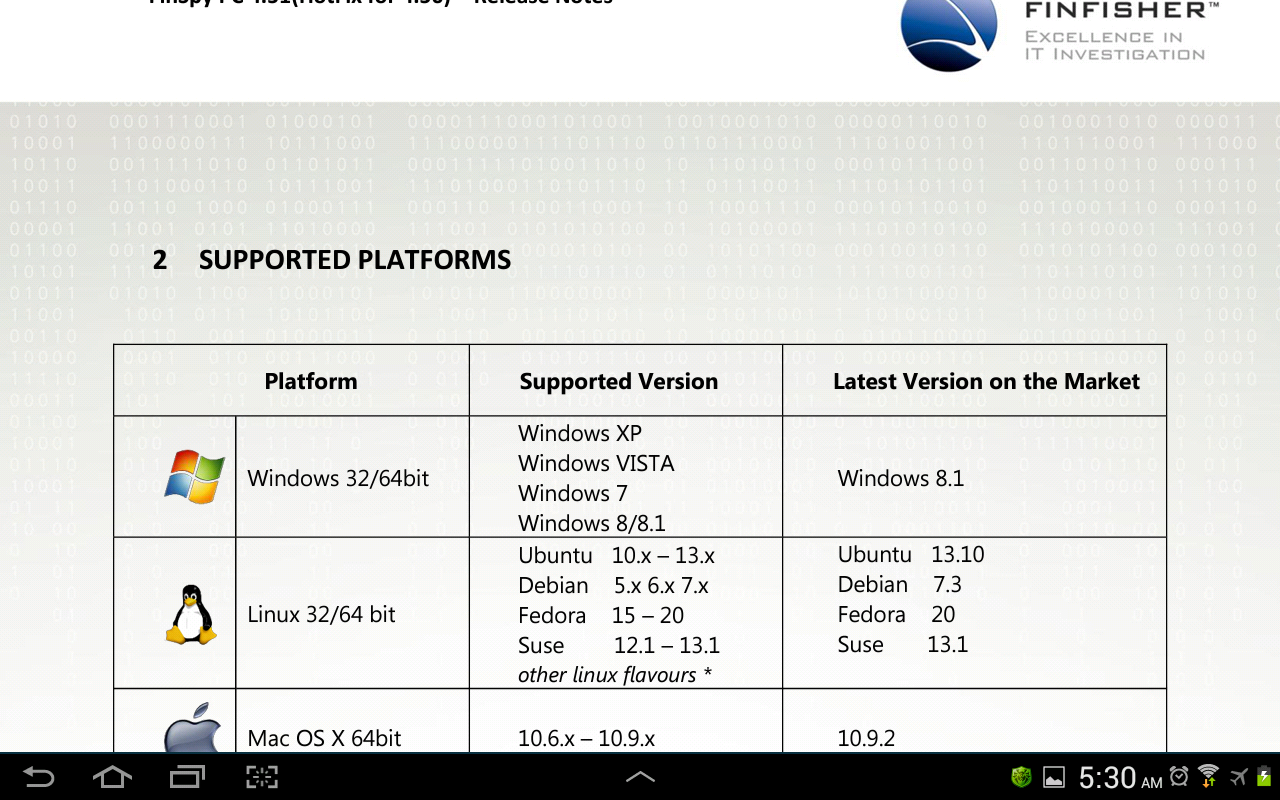Tap the screenshot capture icon in navigation bar
Screen dimensions: 1280x800
pos(260,776)
